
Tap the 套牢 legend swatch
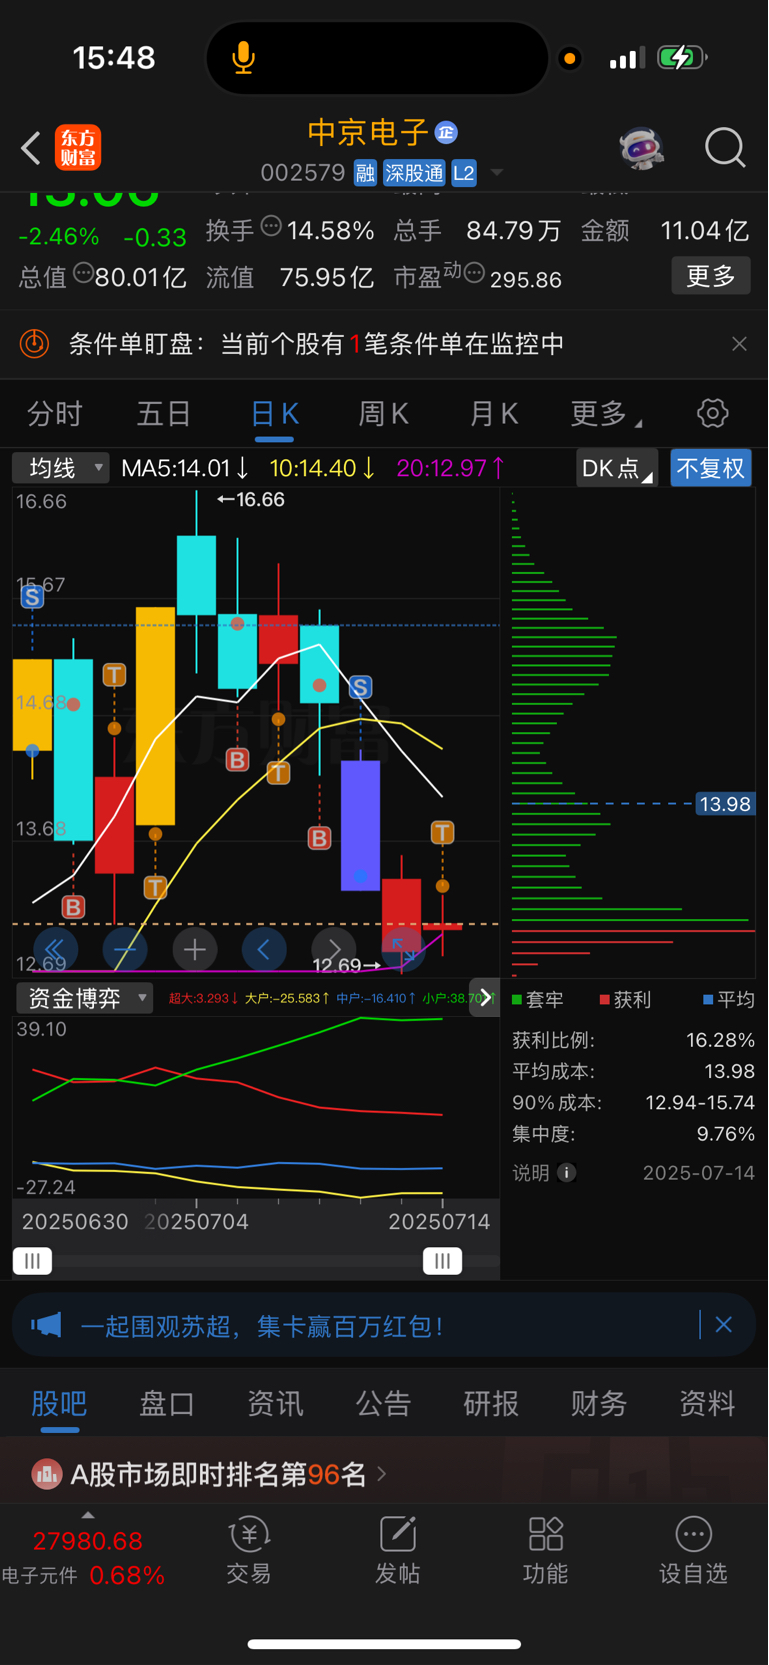coord(517,999)
